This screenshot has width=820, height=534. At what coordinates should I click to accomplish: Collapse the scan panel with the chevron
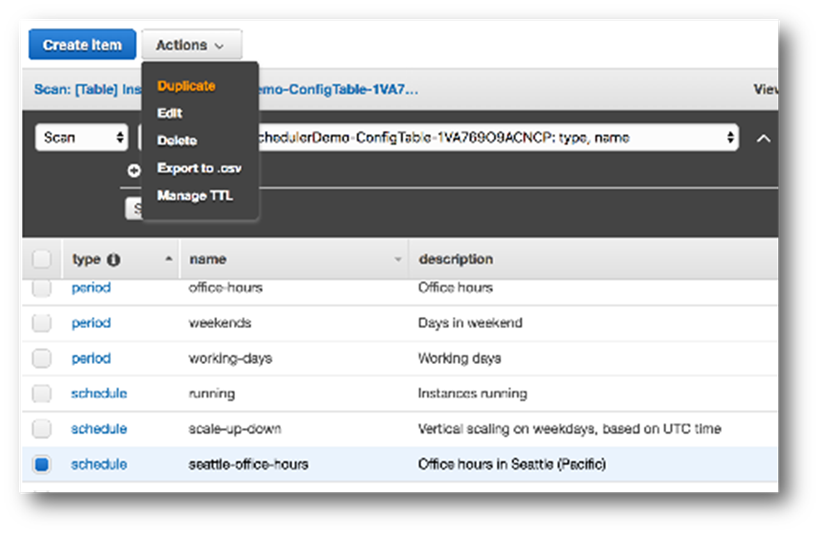pyautogui.click(x=764, y=139)
